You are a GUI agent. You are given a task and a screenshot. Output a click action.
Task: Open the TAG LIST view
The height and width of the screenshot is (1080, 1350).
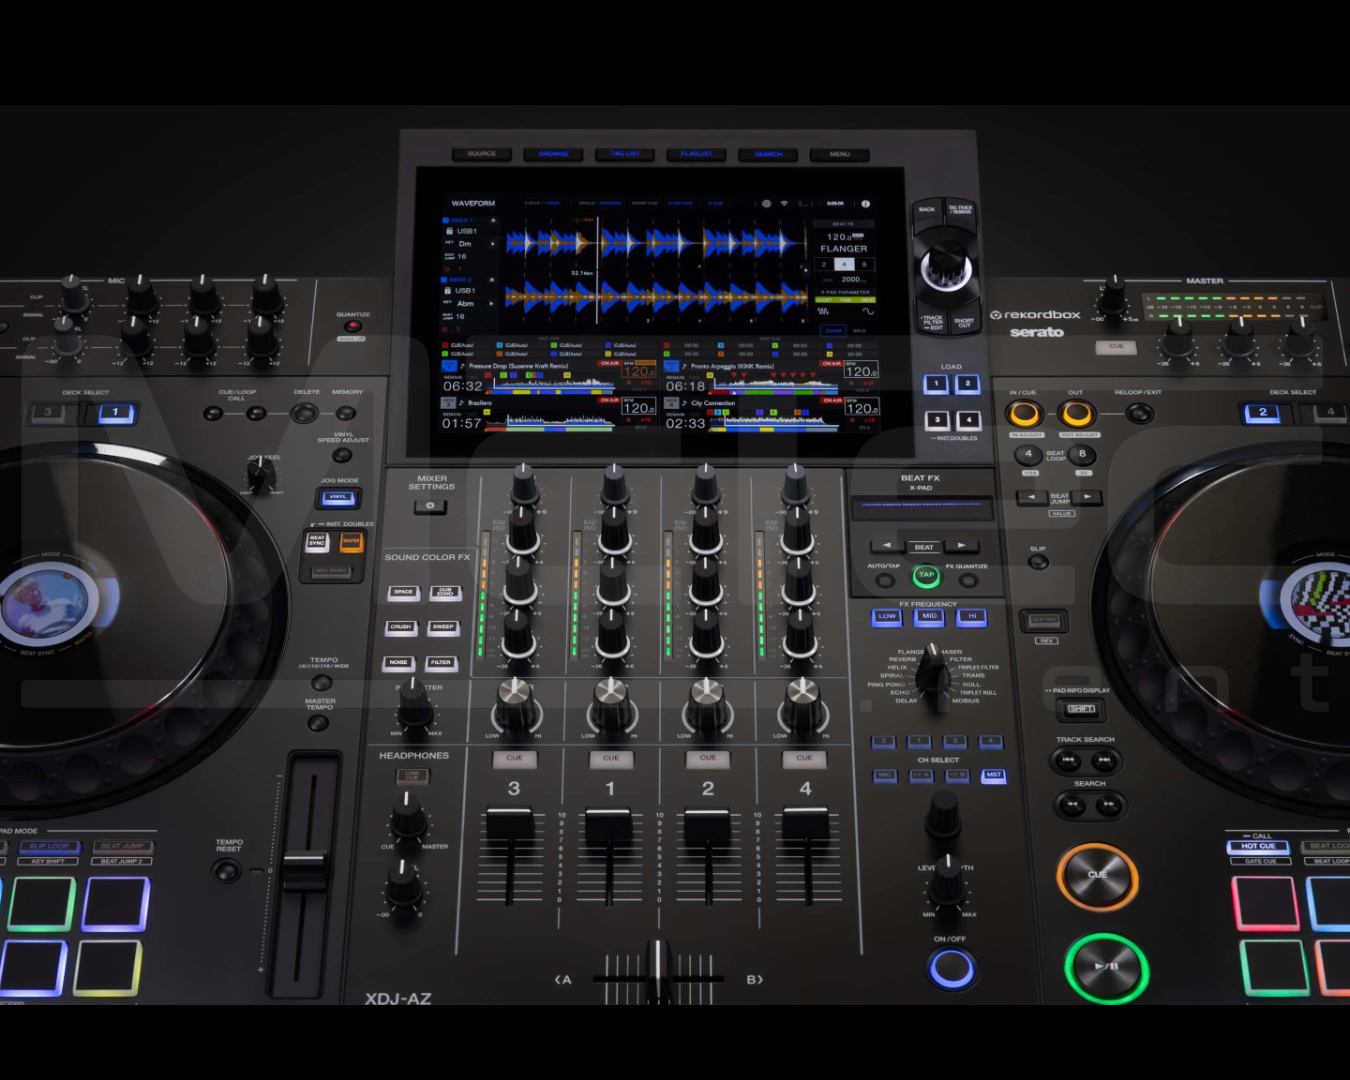tap(625, 154)
